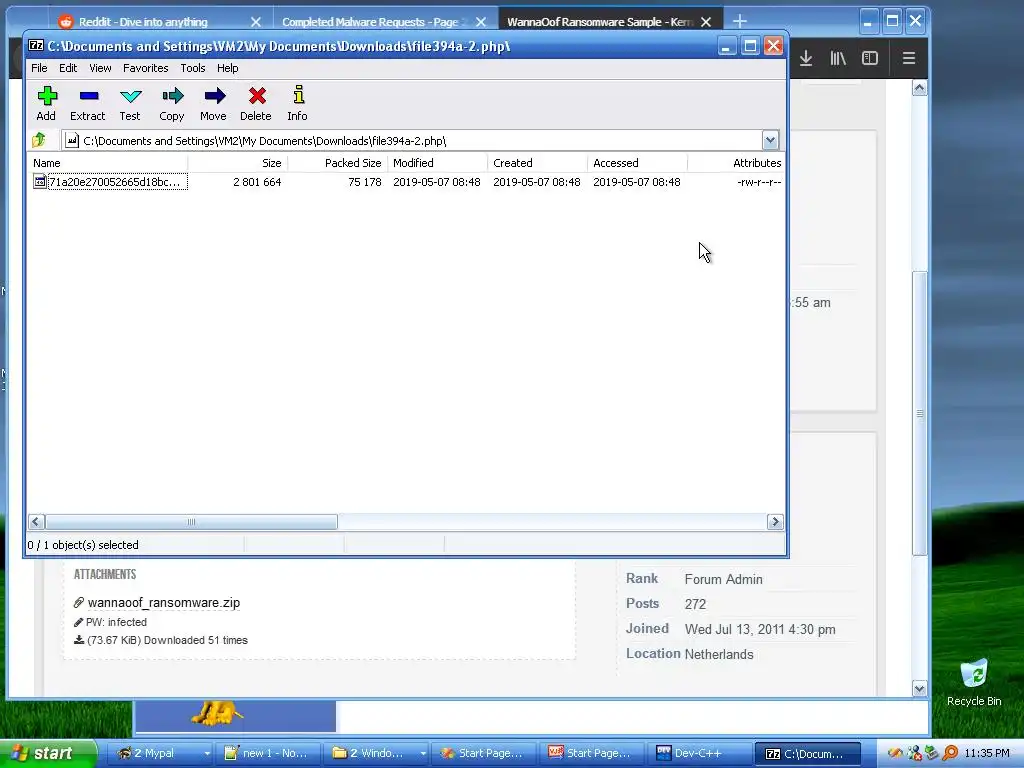Sort by Accessed column header
The image size is (1024, 768).
(x=637, y=163)
